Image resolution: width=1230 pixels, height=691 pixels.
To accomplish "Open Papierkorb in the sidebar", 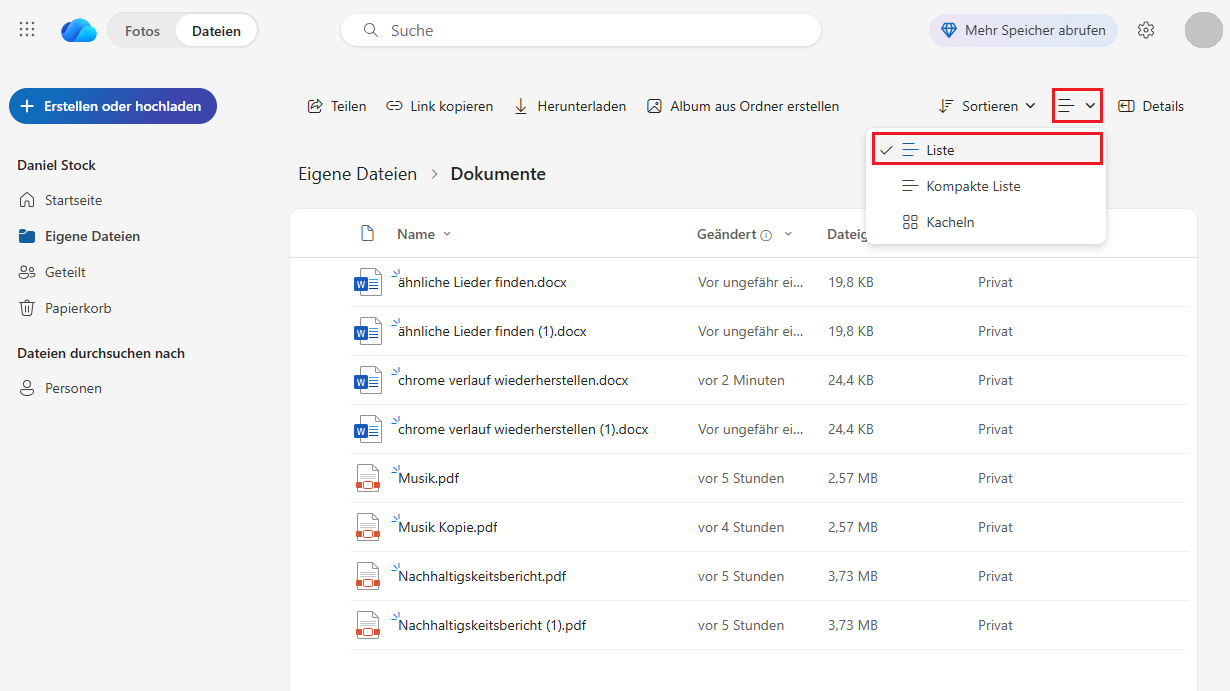I will coord(78,308).
